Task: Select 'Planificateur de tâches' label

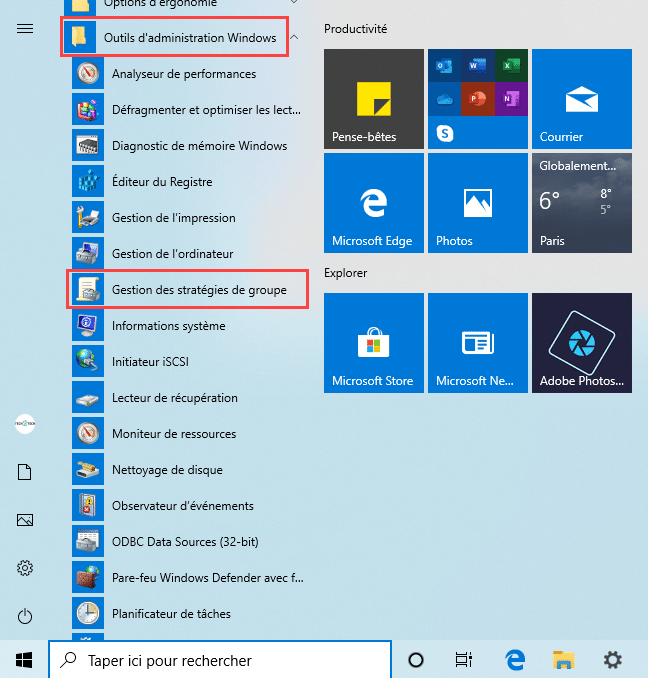Action: click(171, 614)
